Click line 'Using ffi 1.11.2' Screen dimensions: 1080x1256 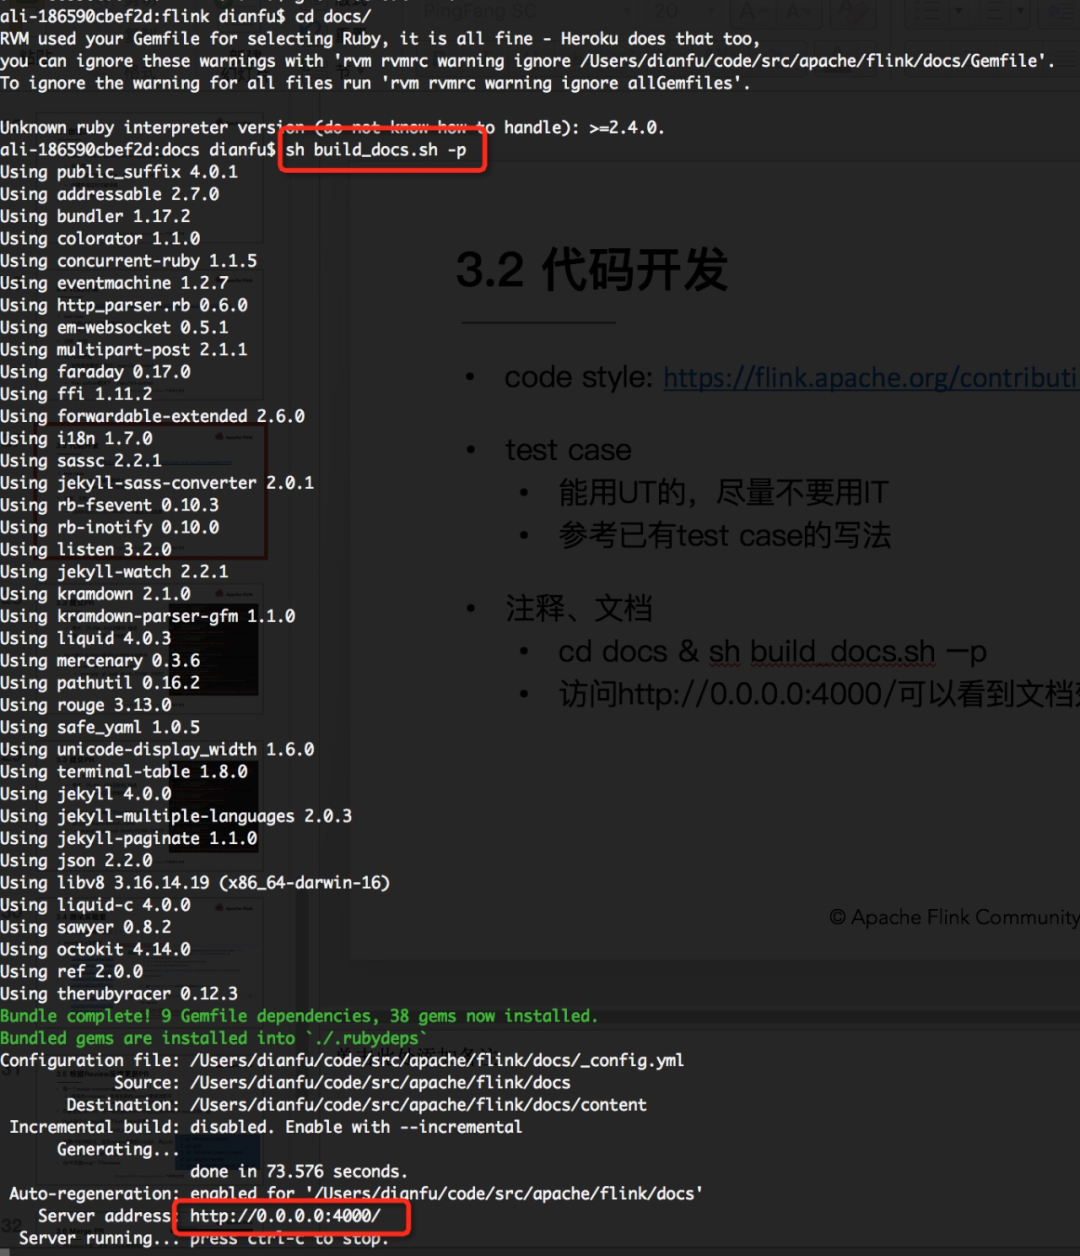[76, 393]
